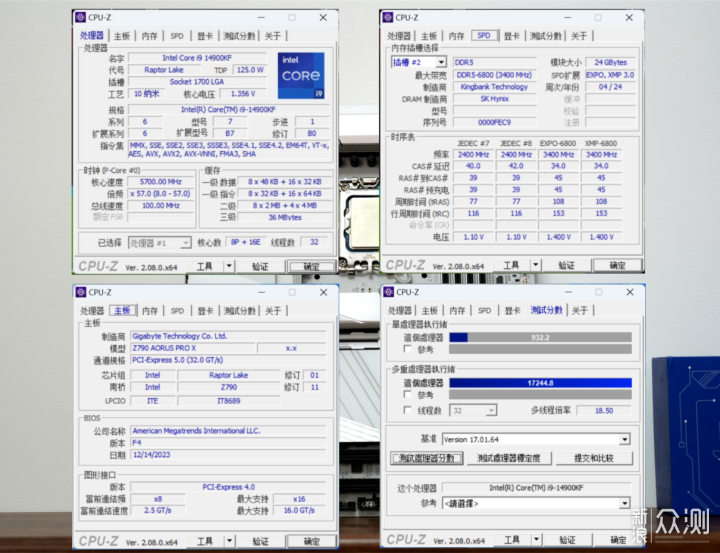Click the SK Hynix DRAM manufacturer field
The width and height of the screenshot is (720, 553).
pyautogui.click(x=494, y=99)
